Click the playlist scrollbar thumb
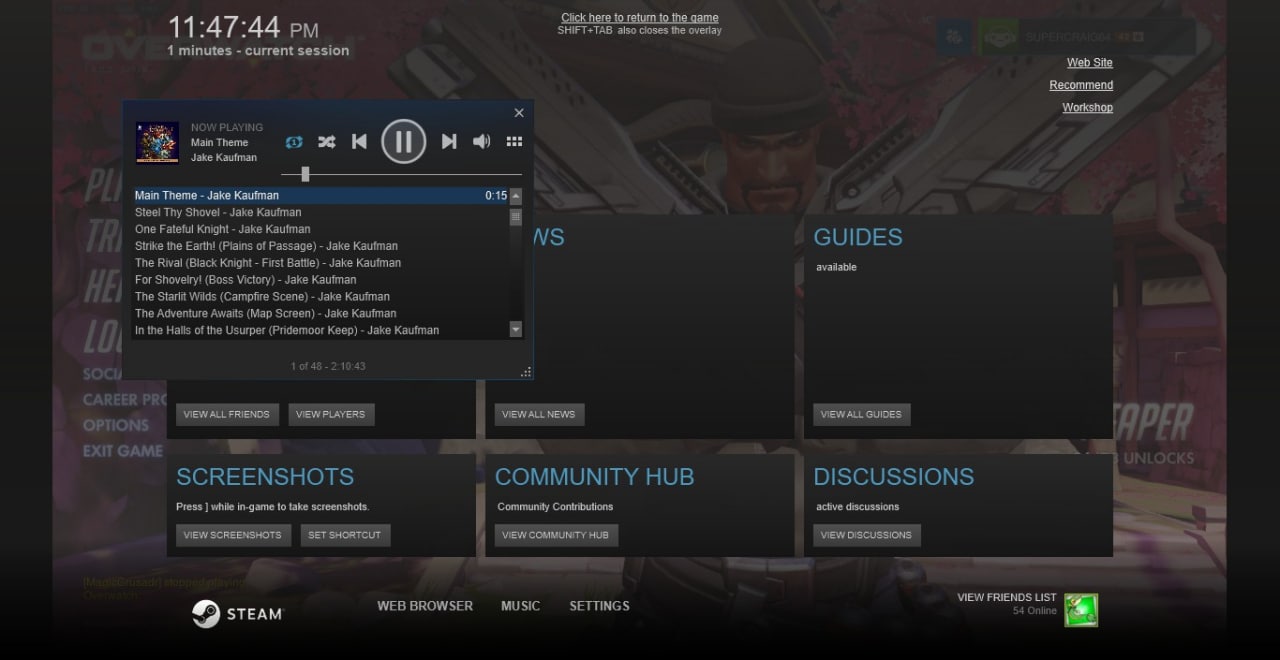The image size is (1280, 660). pyautogui.click(x=516, y=217)
